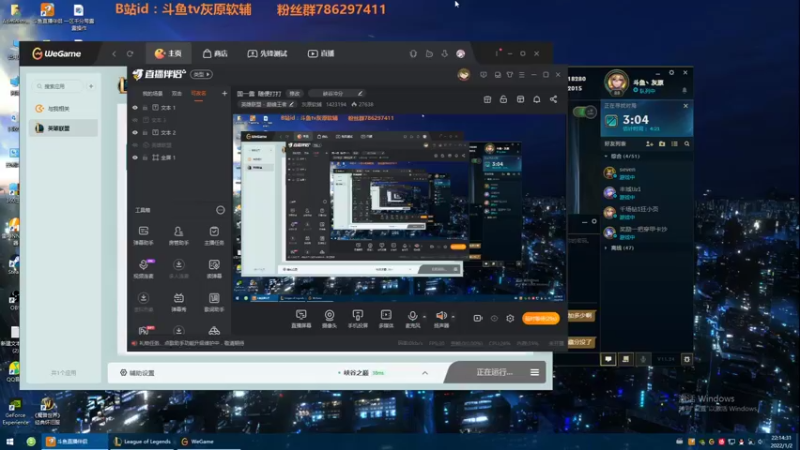Open the 峡谷之巅 server selector in WeGame
The image size is (800, 450).
(361, 373)
